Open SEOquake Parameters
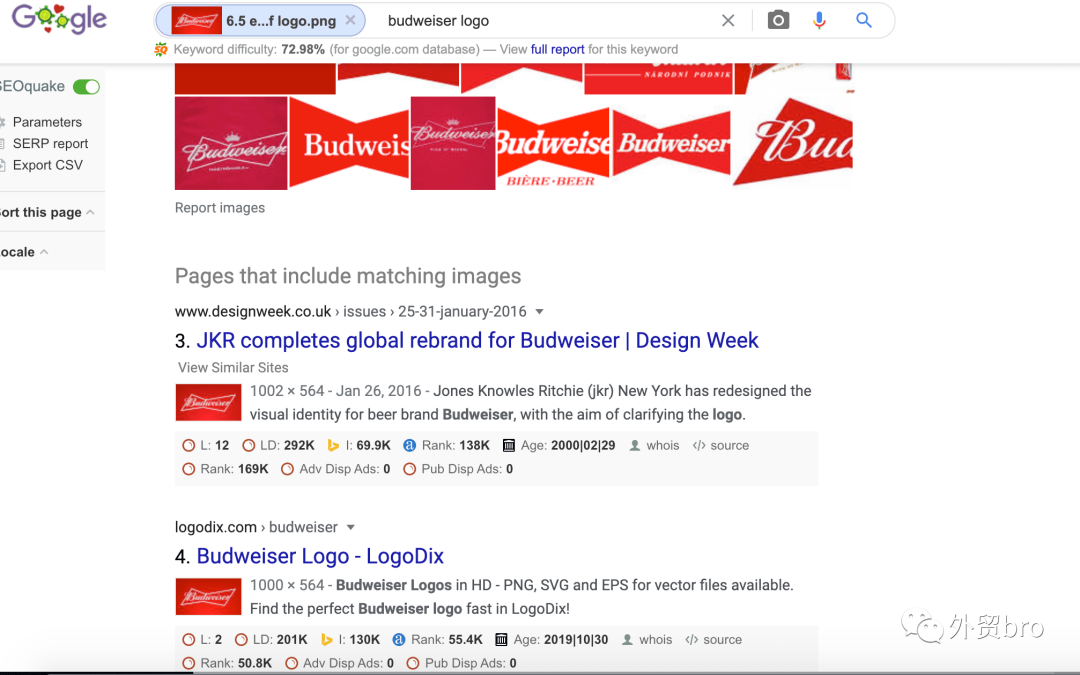This screenshot has width=1080, height=675. click(47, 122)
